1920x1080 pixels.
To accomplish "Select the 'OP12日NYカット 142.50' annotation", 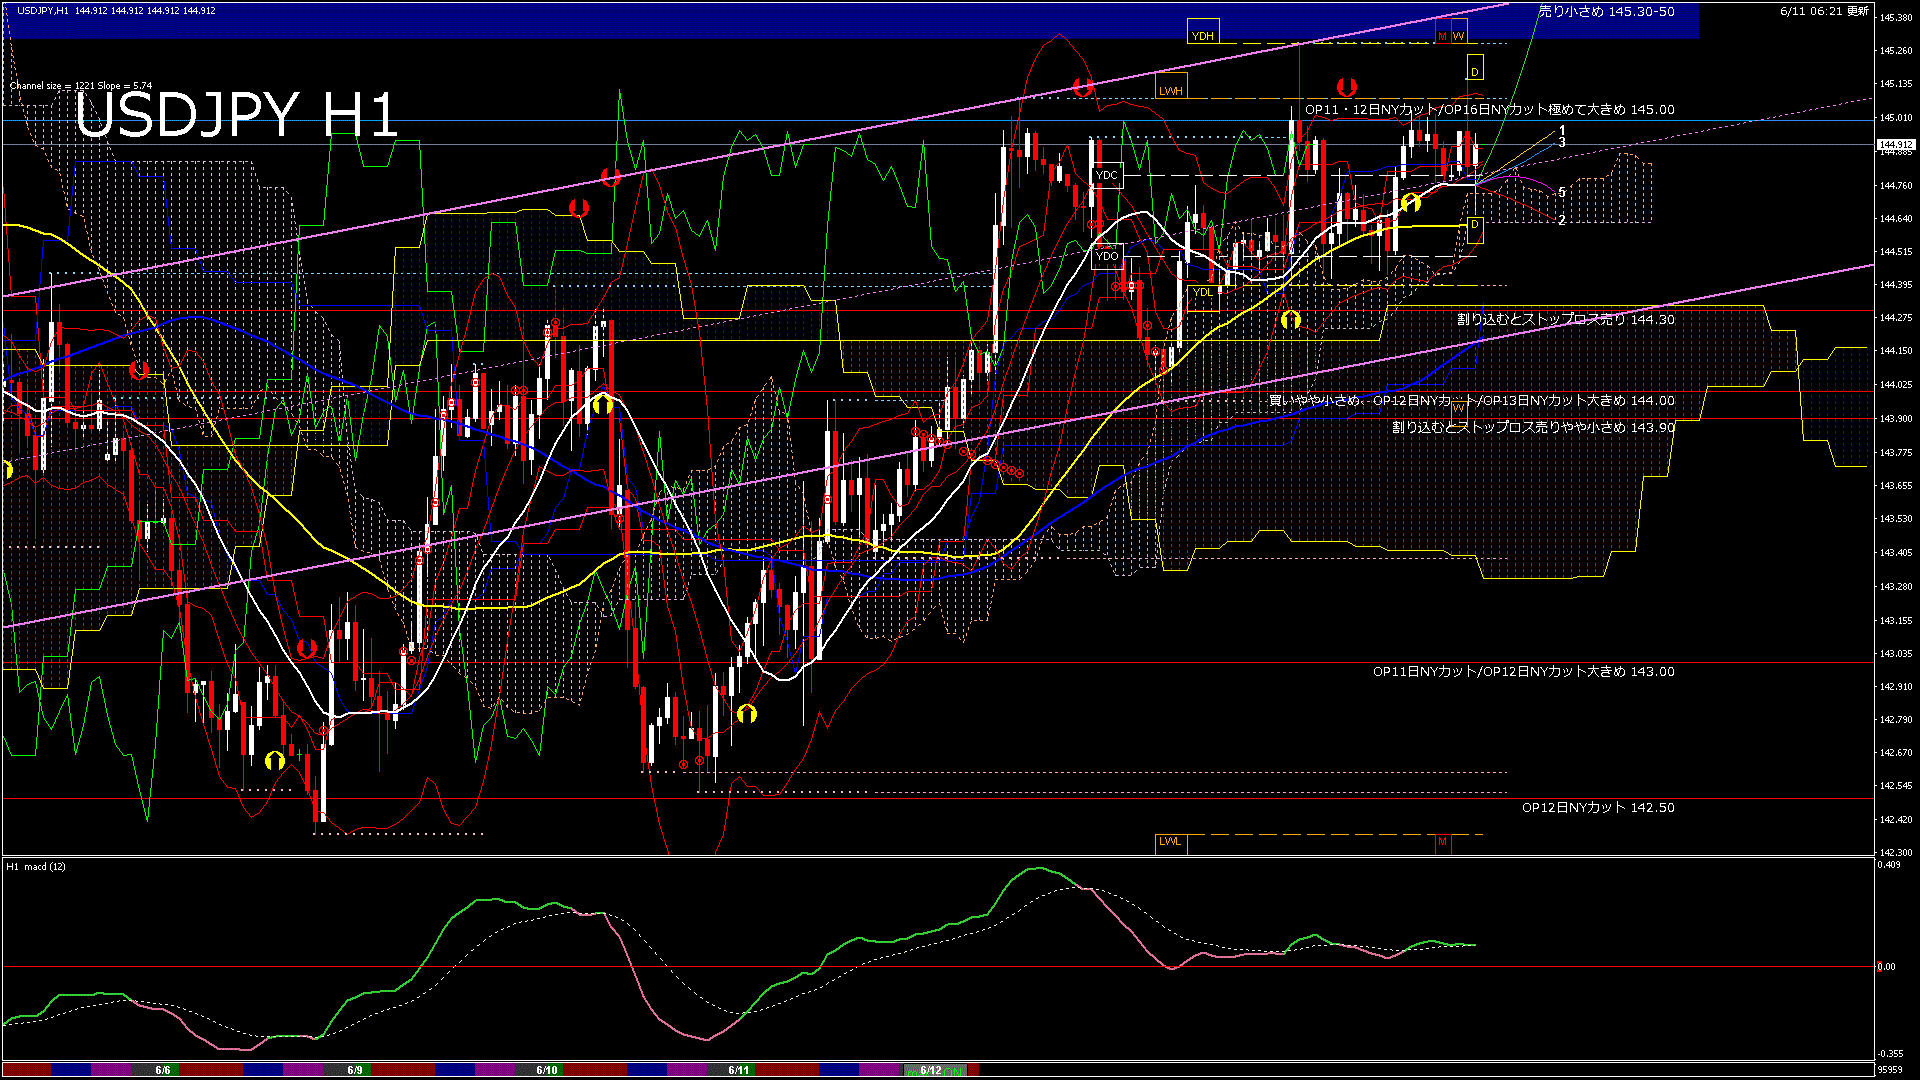I will click(1598, 808).
